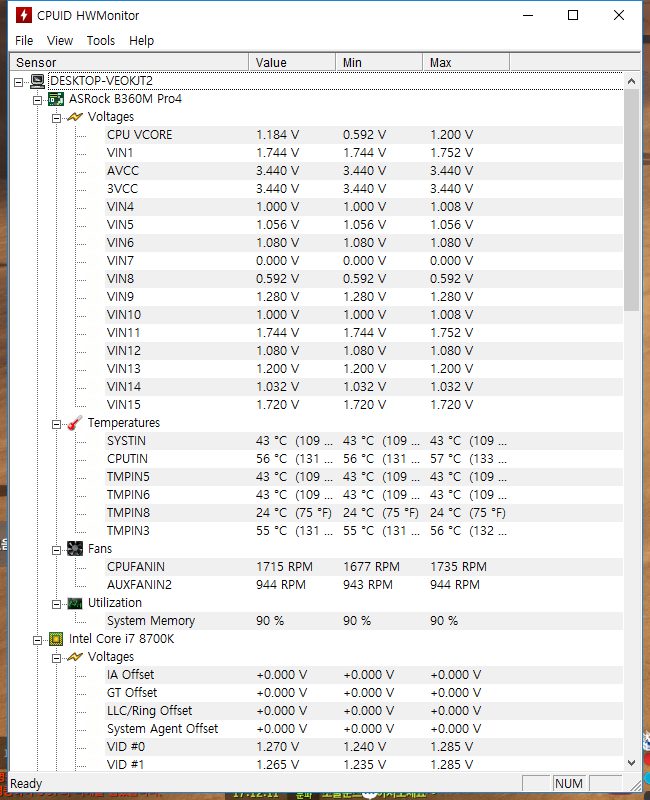Select the System Memory utilization row
This screenshot has height=800, width=650.
(151, 621)
